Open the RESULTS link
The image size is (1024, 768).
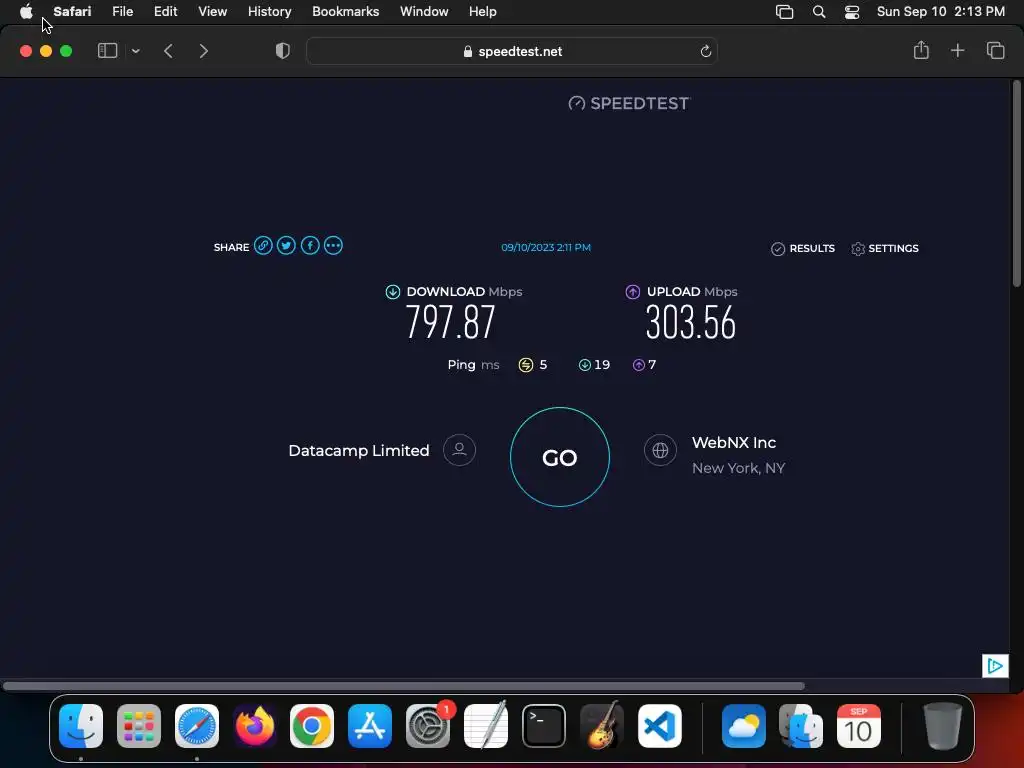803,248
